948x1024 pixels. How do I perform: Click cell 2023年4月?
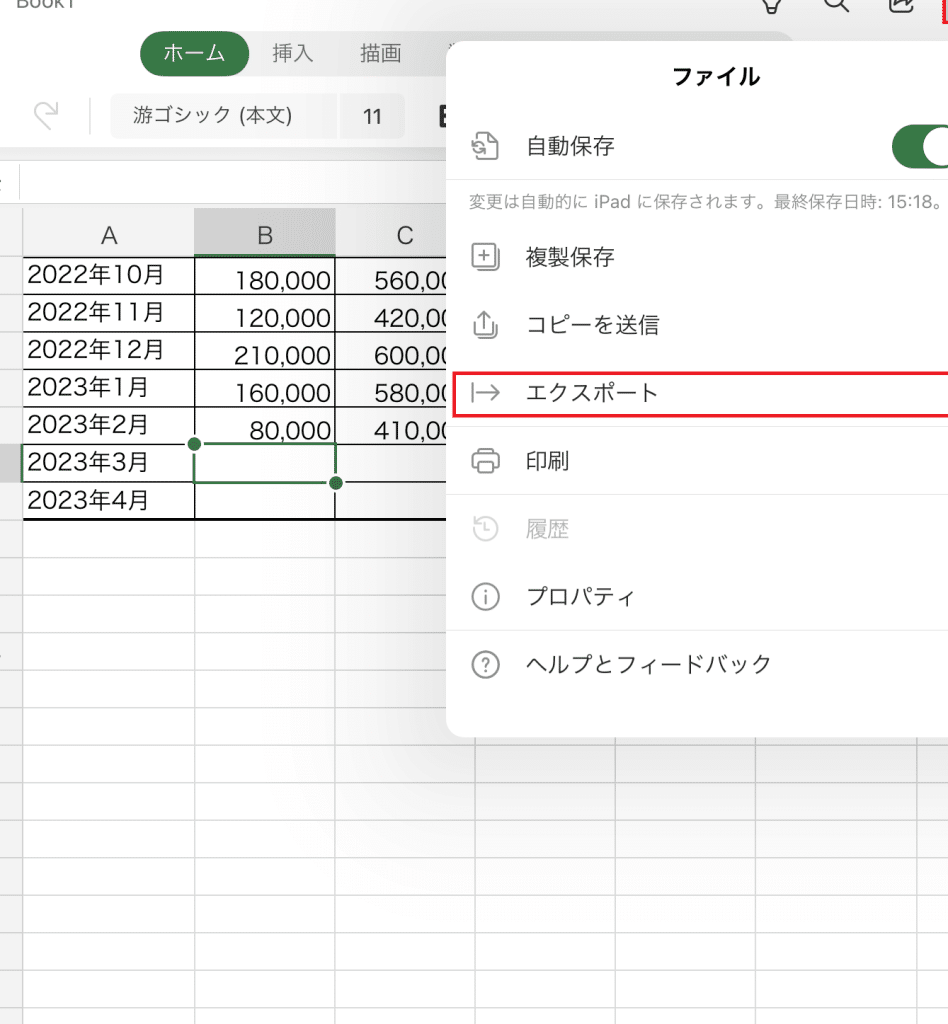[108, 501]
